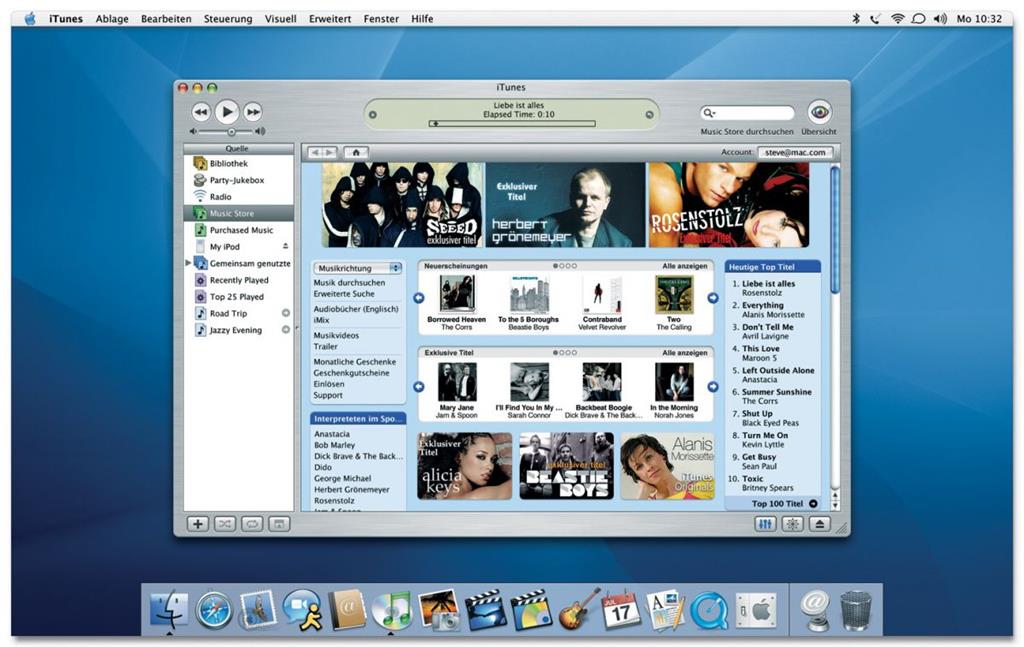Image resolution: width=1024 pixels, height=647 pixels.
Task: Click the Geschenkgutscheine link
Action: 351,373
